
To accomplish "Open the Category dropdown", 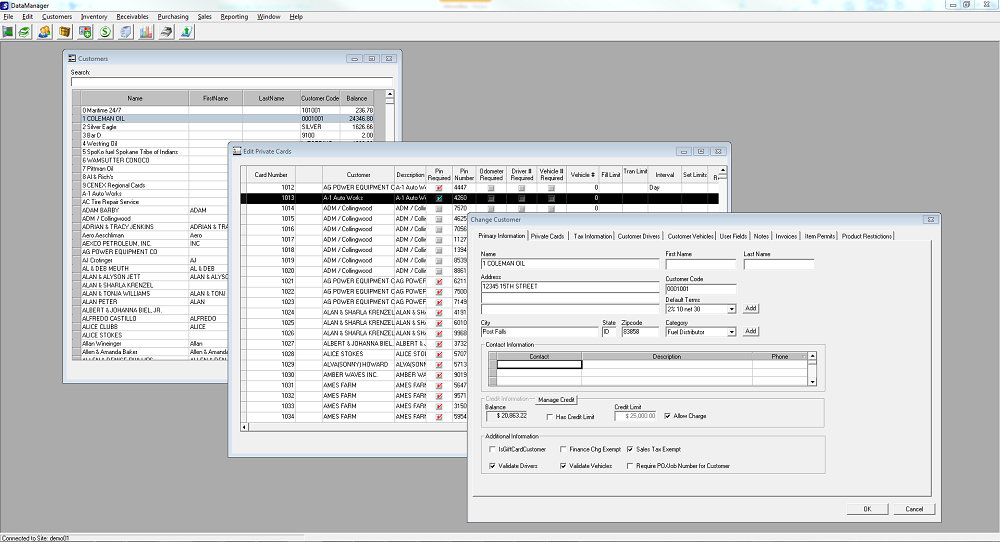I will tap(732, 332).
